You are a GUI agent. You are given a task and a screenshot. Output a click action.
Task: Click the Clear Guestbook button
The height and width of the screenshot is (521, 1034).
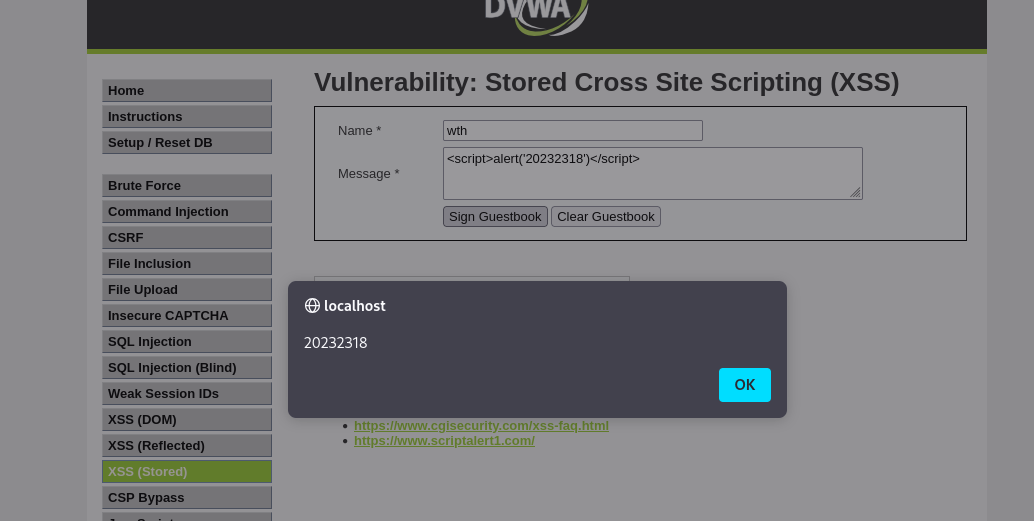(605, 216)
